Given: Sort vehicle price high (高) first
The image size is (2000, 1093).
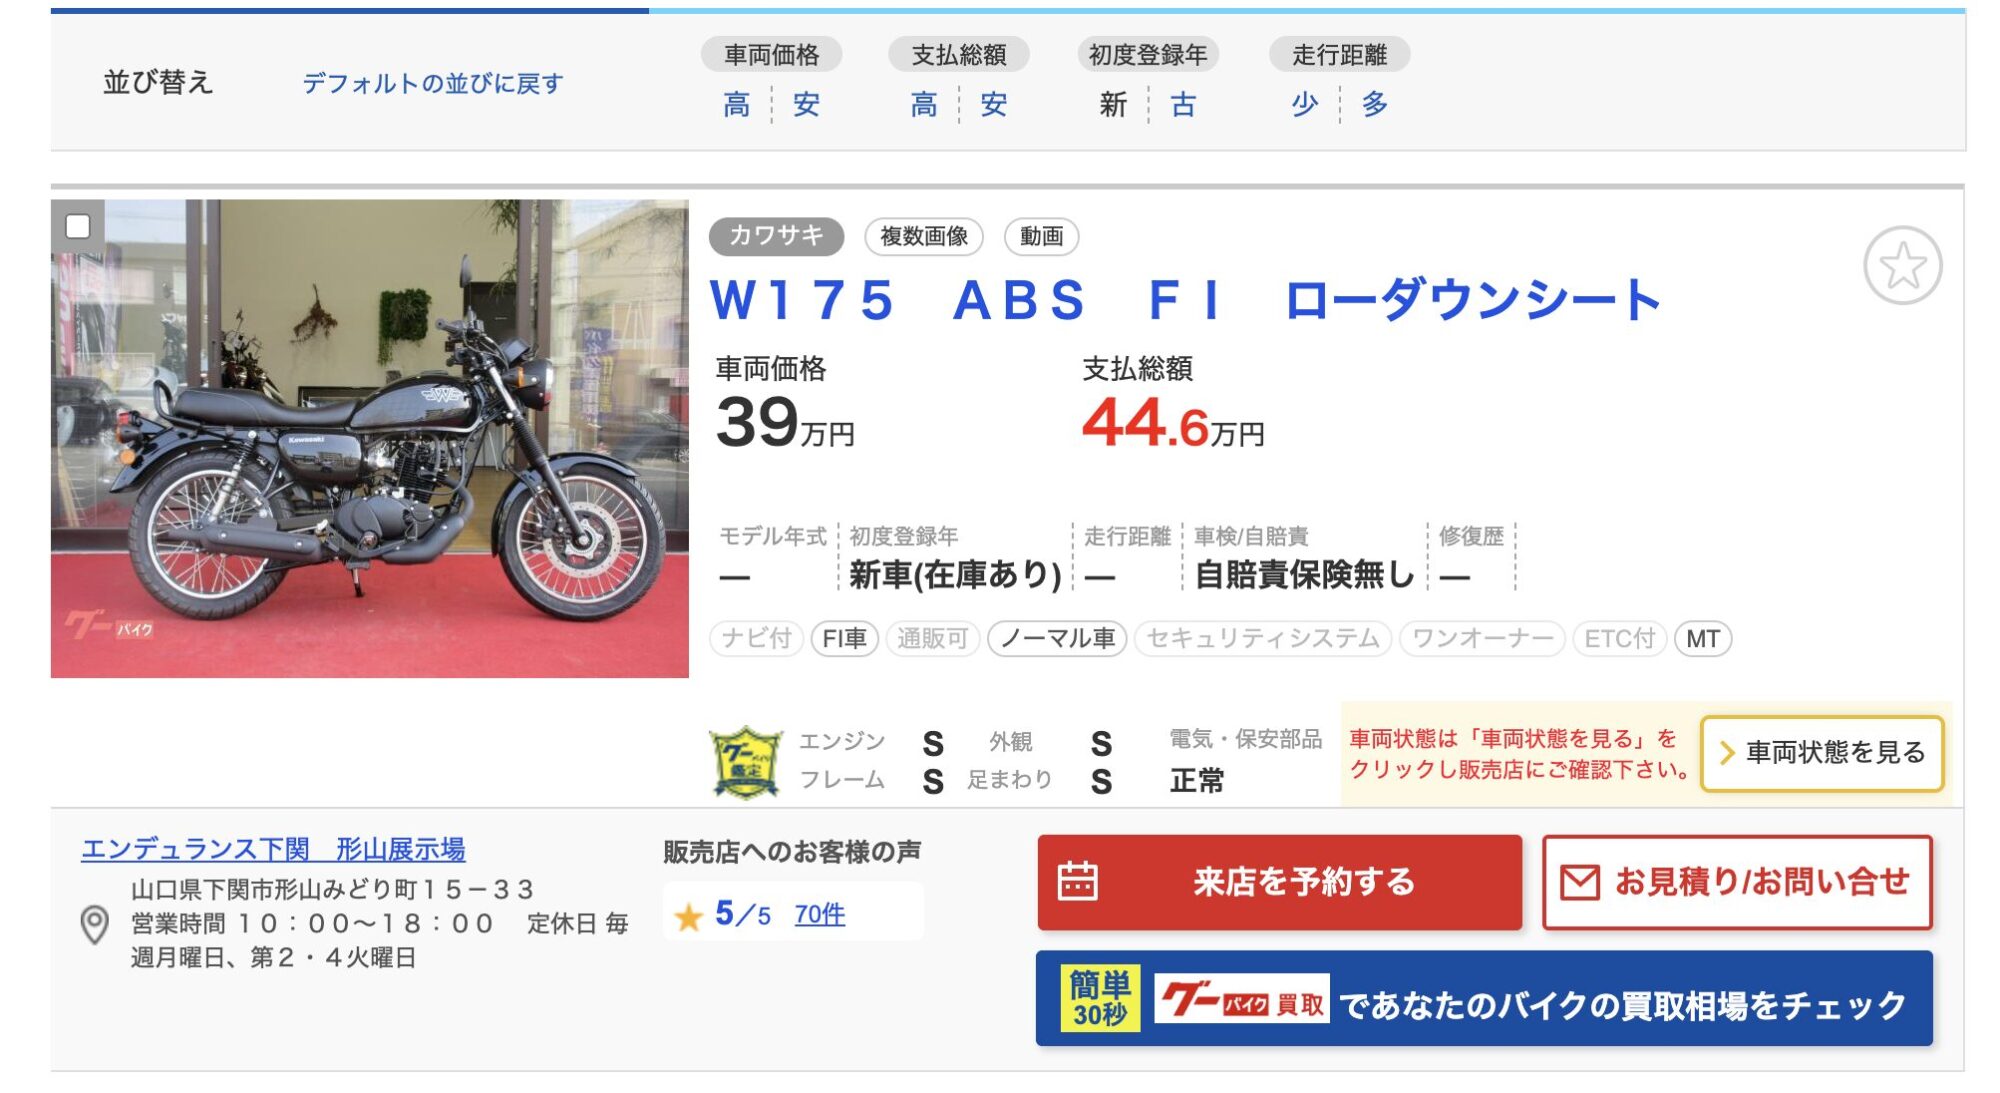Looking at the screenshot, I should [736, 104].
